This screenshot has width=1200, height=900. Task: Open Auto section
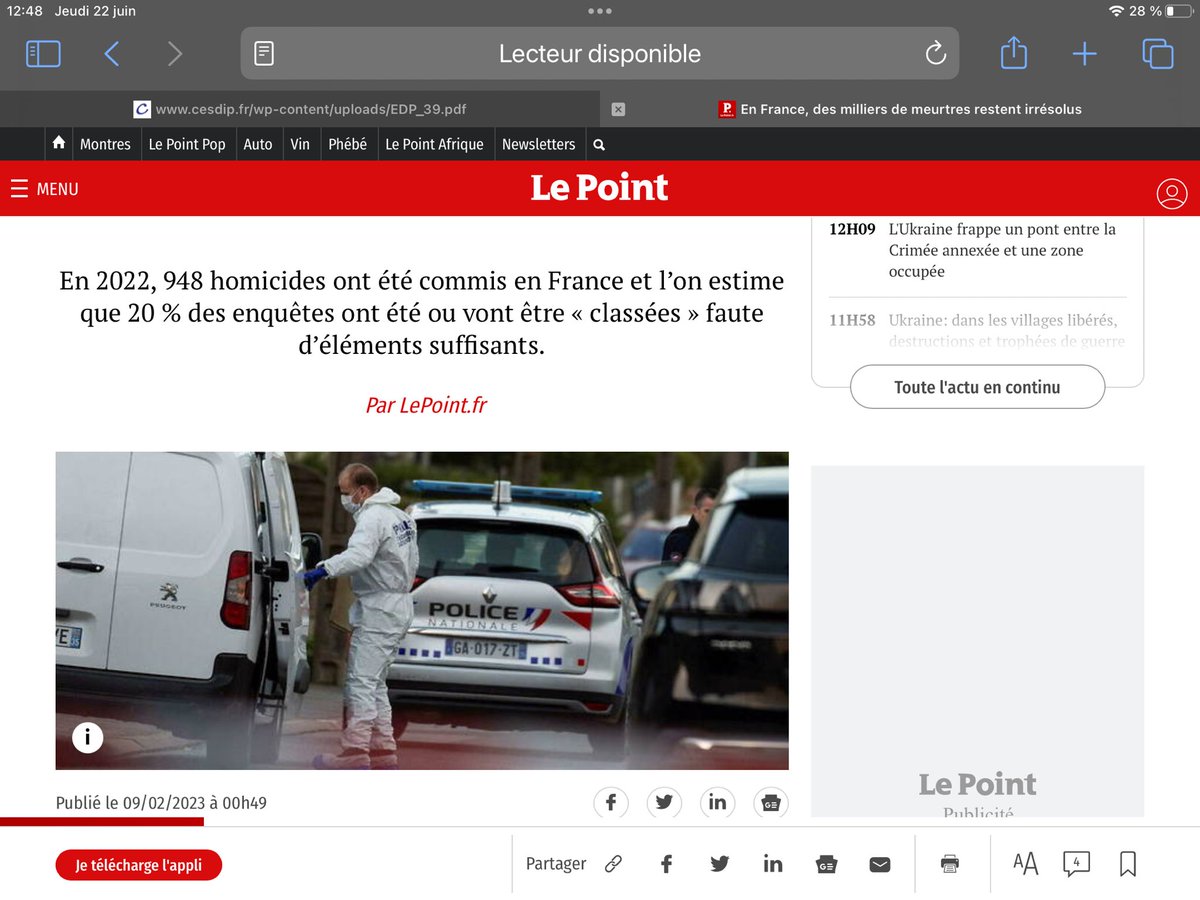click(258, 144)
